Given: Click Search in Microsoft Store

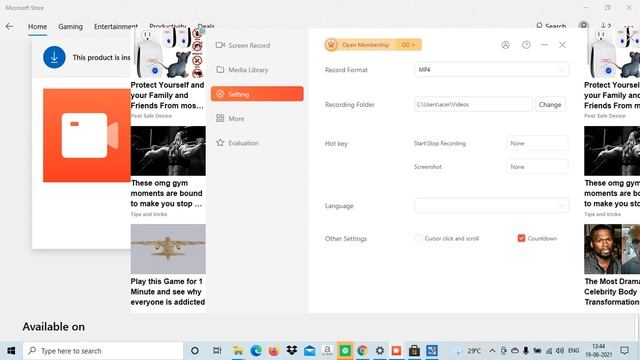Looking at the screenshot, I should (x=551, y=26).
